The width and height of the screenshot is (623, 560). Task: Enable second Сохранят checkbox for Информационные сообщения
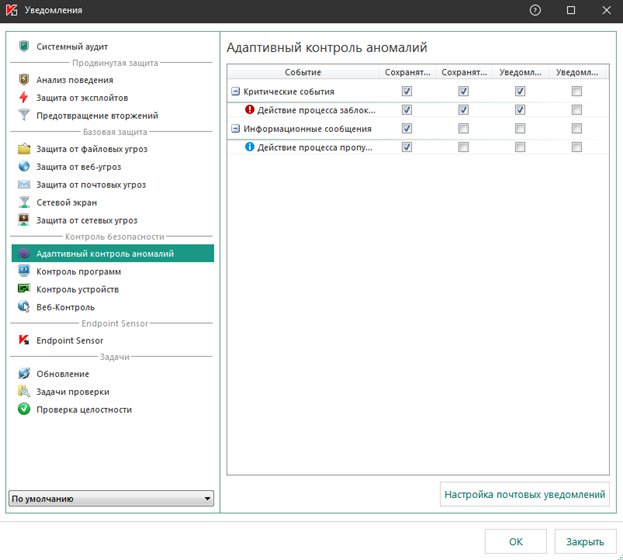(463, 128)
